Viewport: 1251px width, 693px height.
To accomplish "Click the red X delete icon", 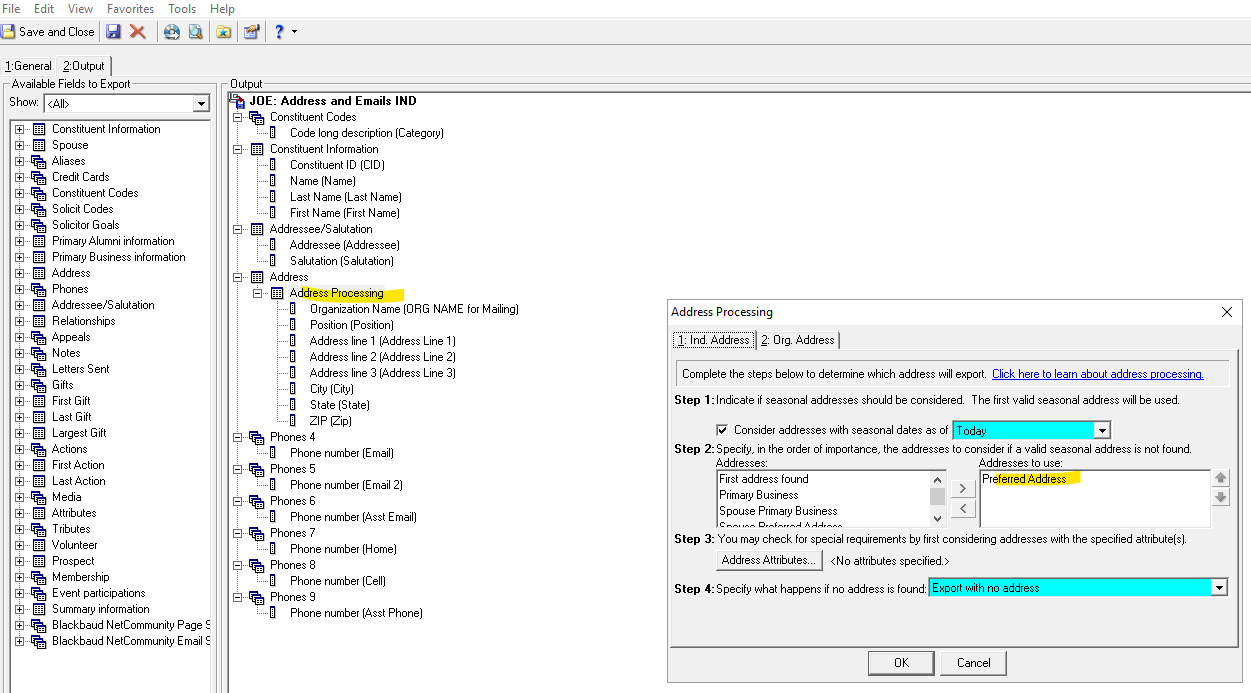I will pos(138,32).
